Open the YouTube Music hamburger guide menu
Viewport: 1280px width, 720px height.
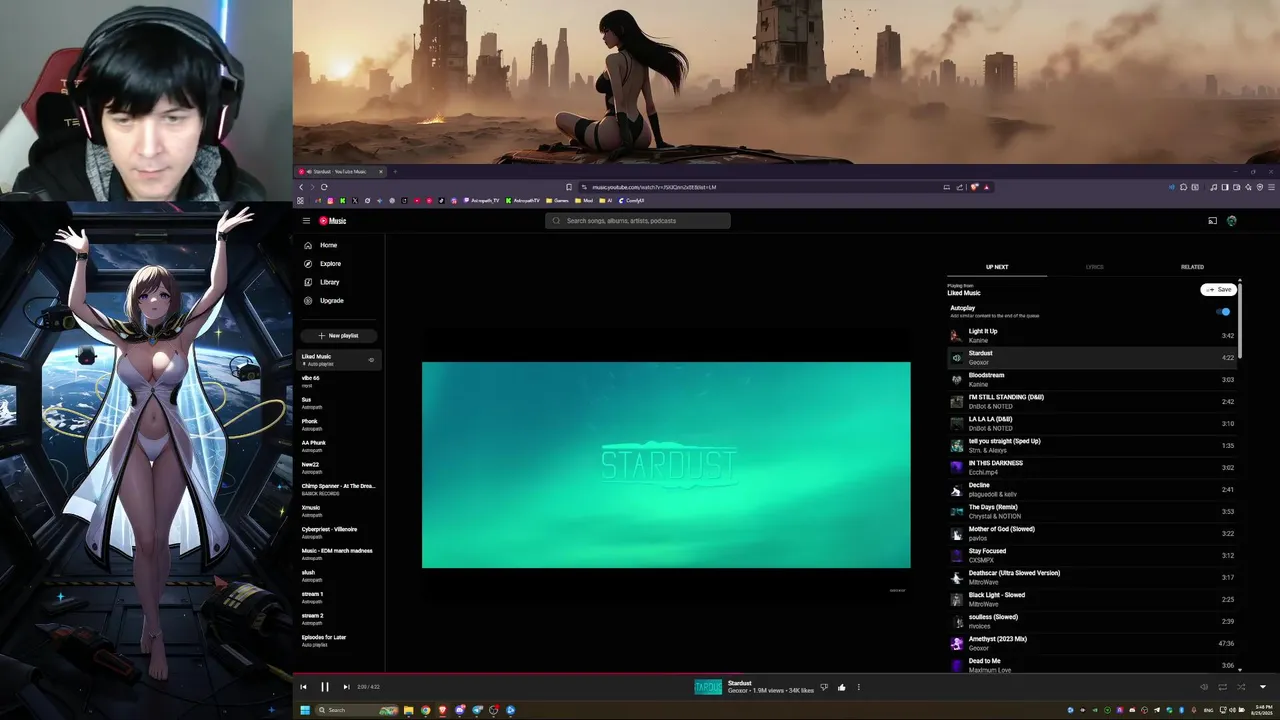(x=306, y=221)
